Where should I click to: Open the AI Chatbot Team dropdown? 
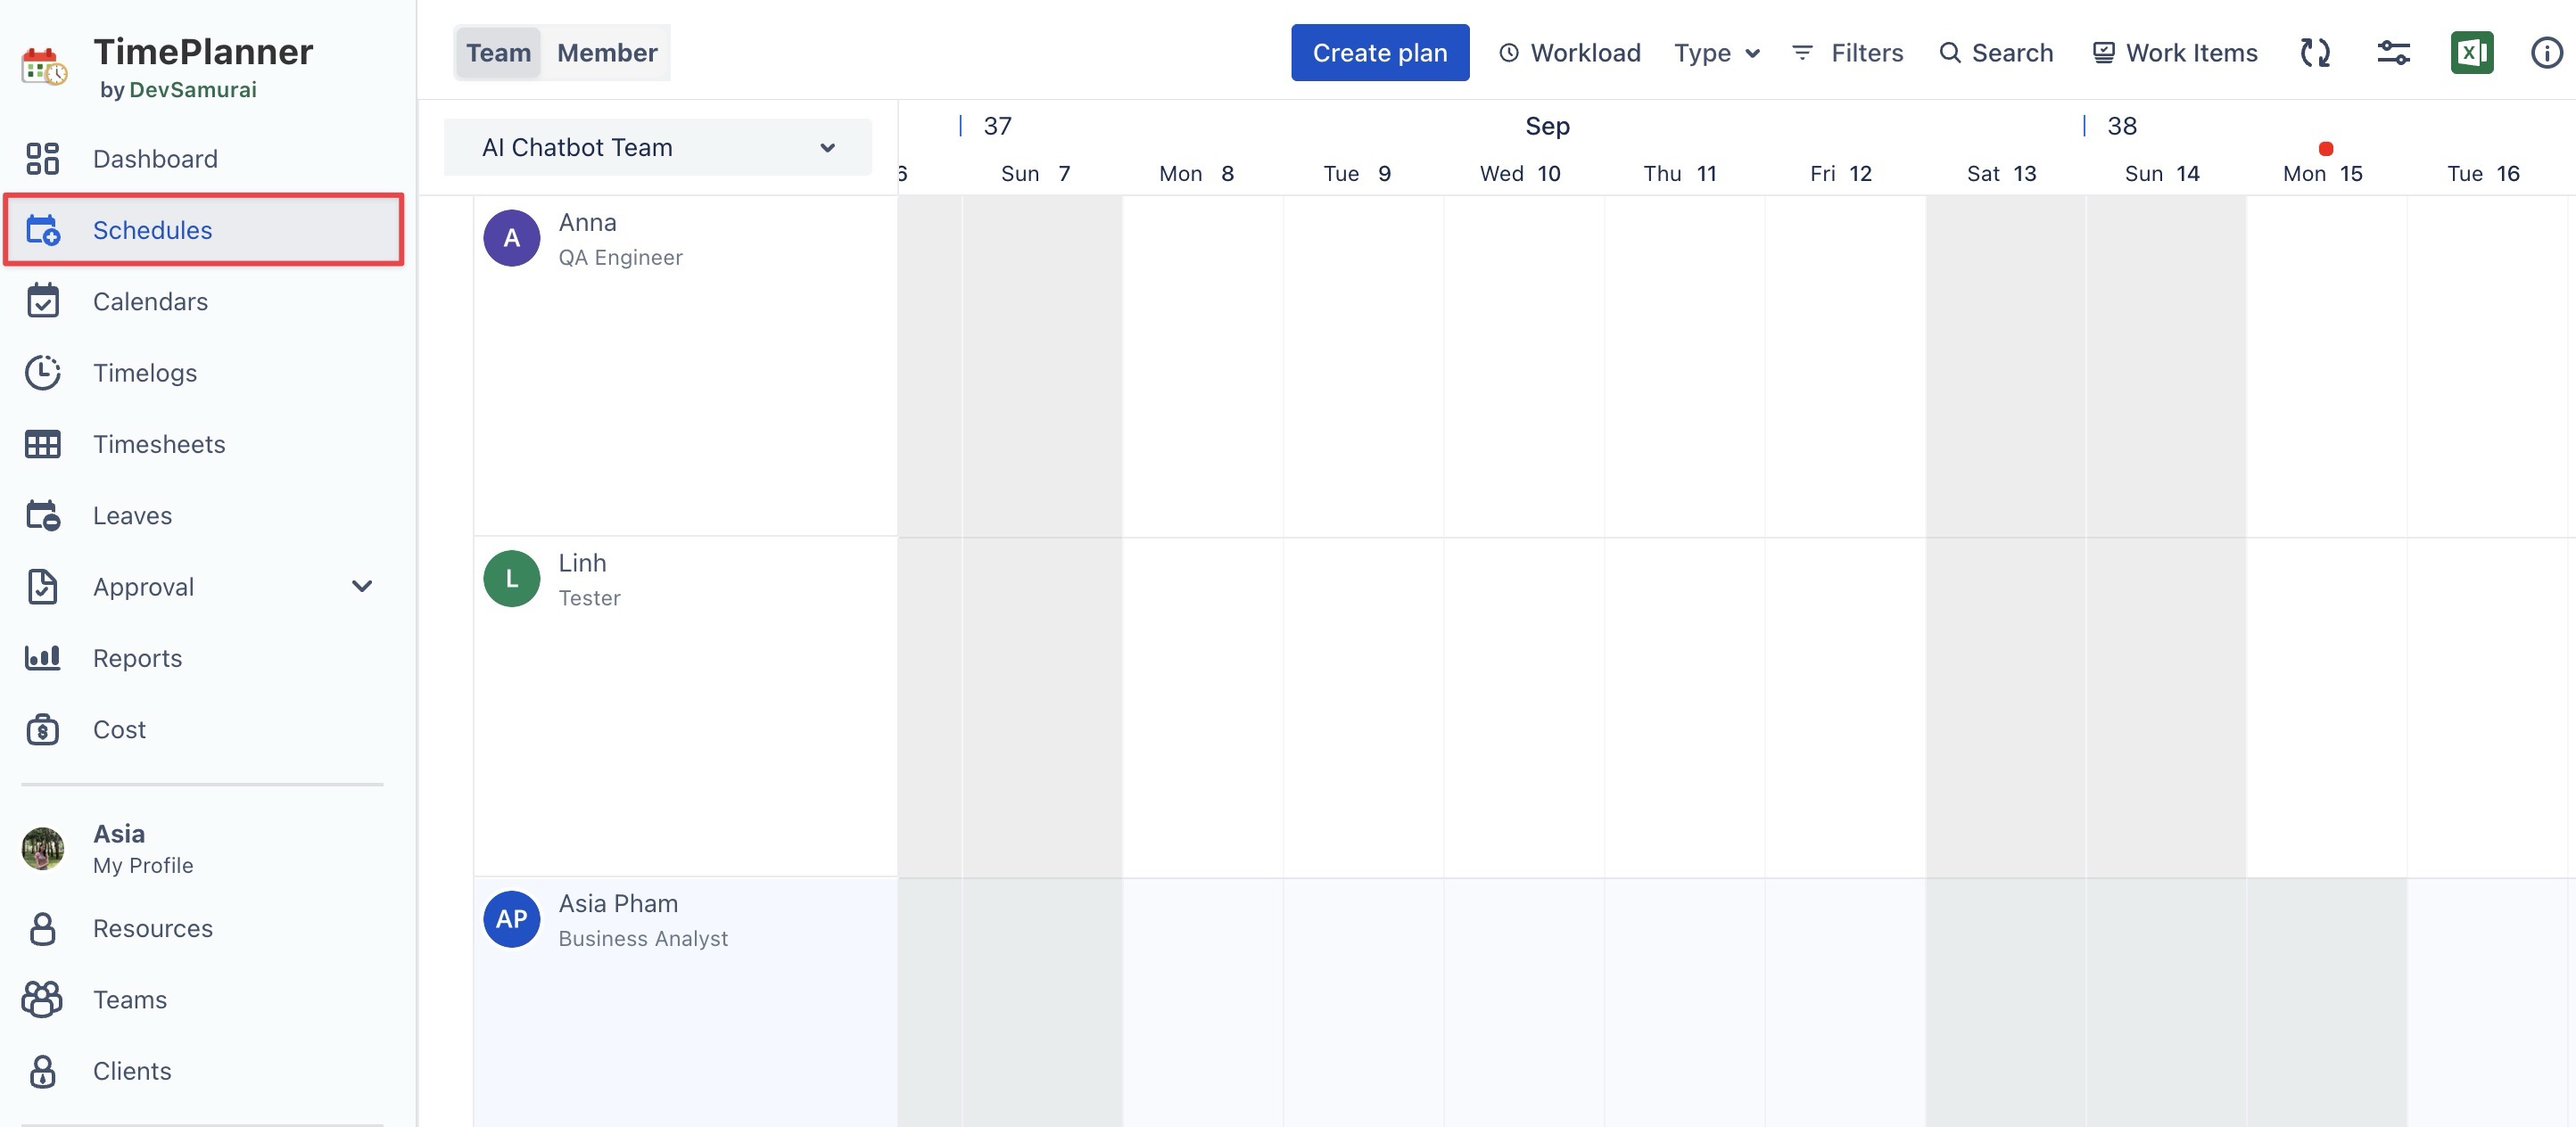coord(657,147)
